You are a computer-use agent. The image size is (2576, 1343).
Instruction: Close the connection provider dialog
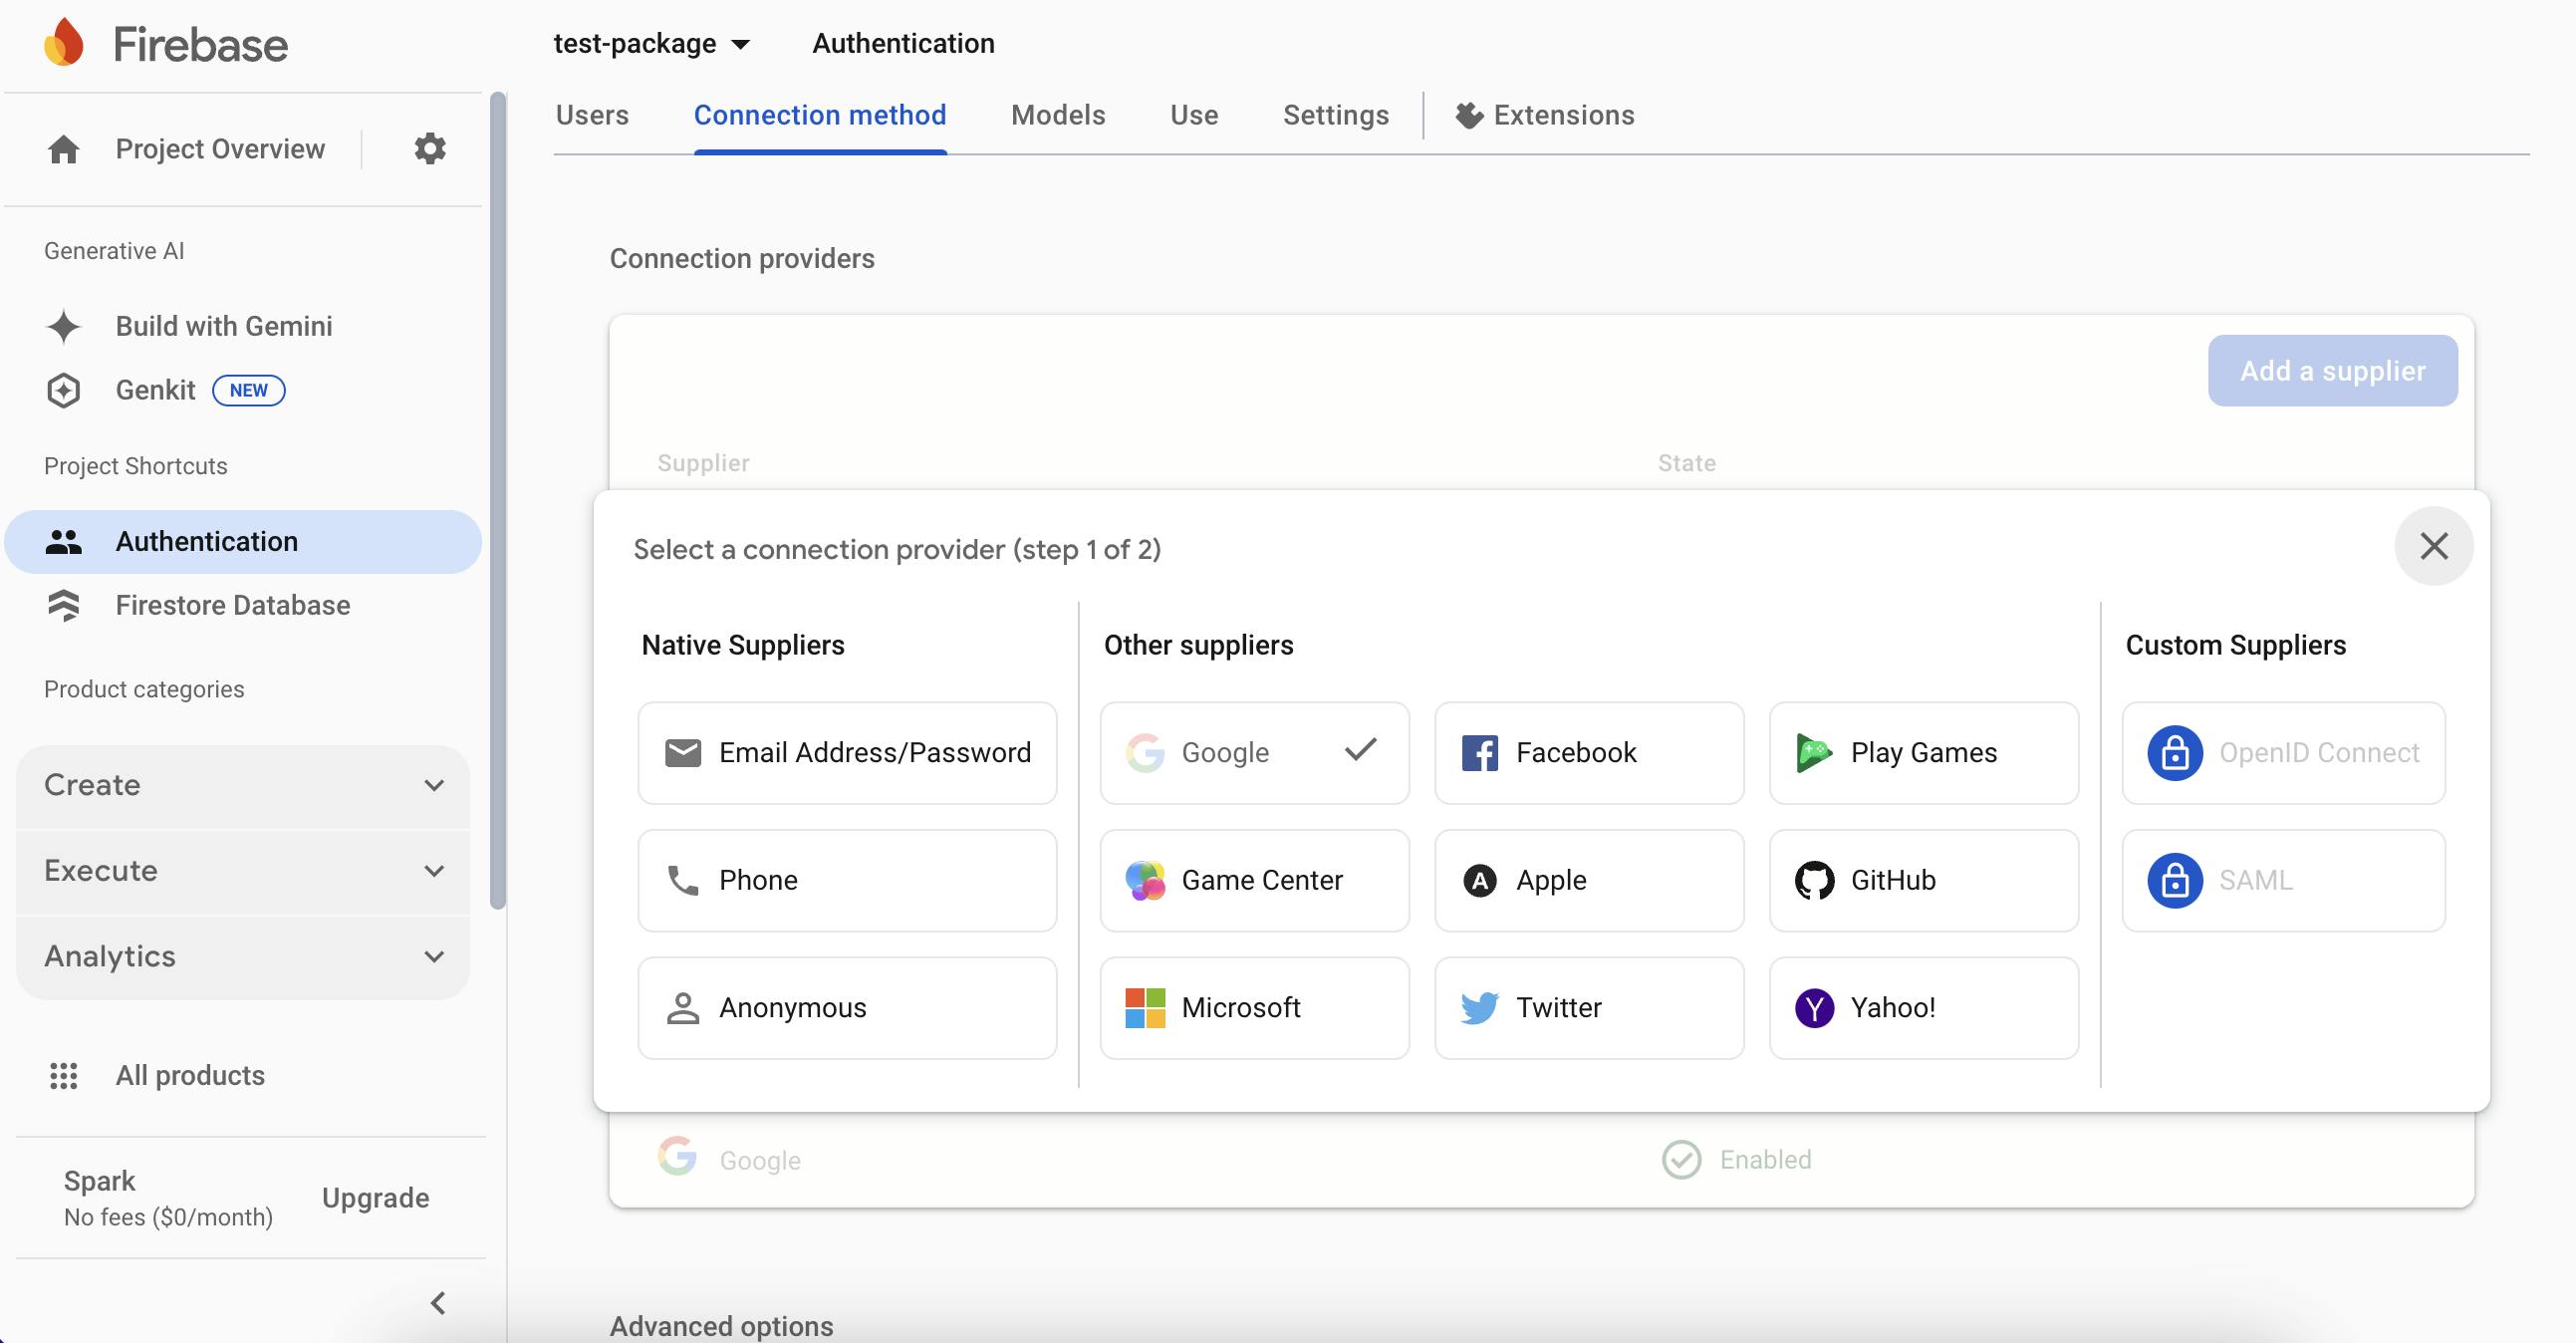(x=2434, y=546)
